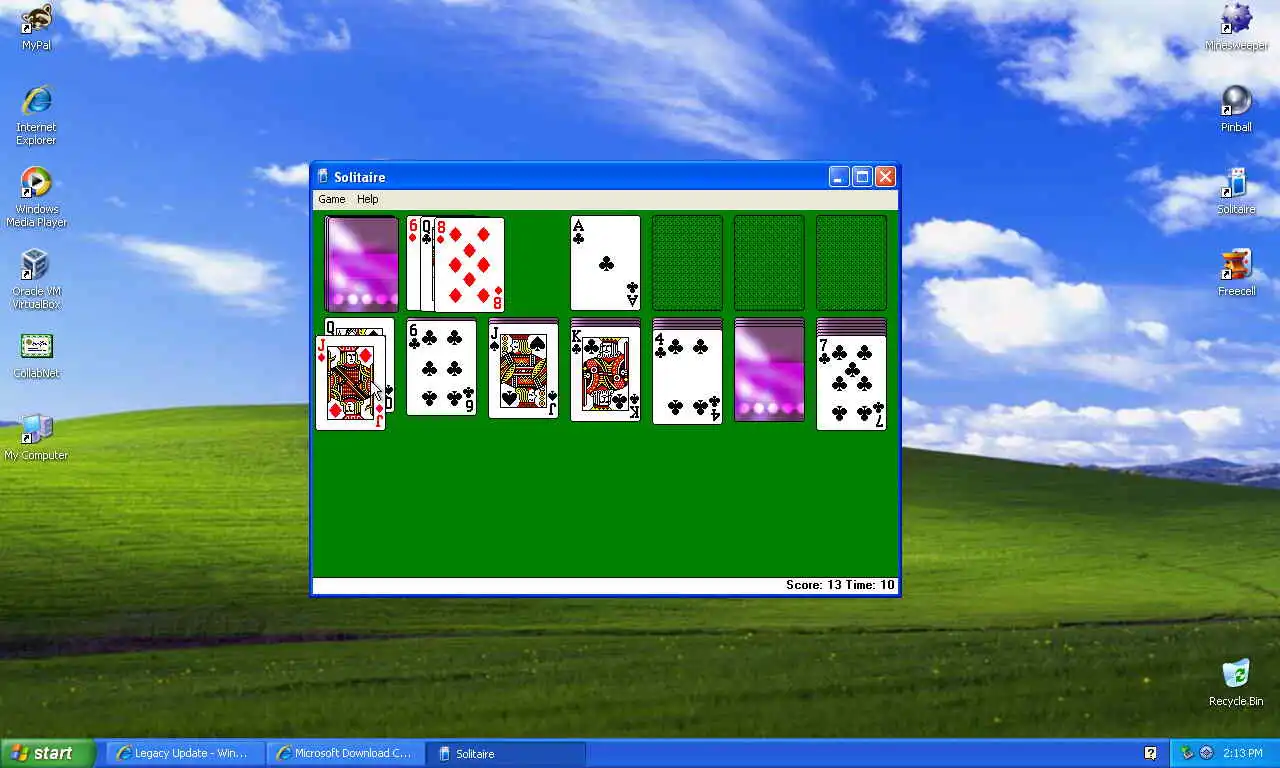The image size is (1280, 768).
Task: Click the Solitaire desktop shortcut icon
Action: (x=1236, y=191)
